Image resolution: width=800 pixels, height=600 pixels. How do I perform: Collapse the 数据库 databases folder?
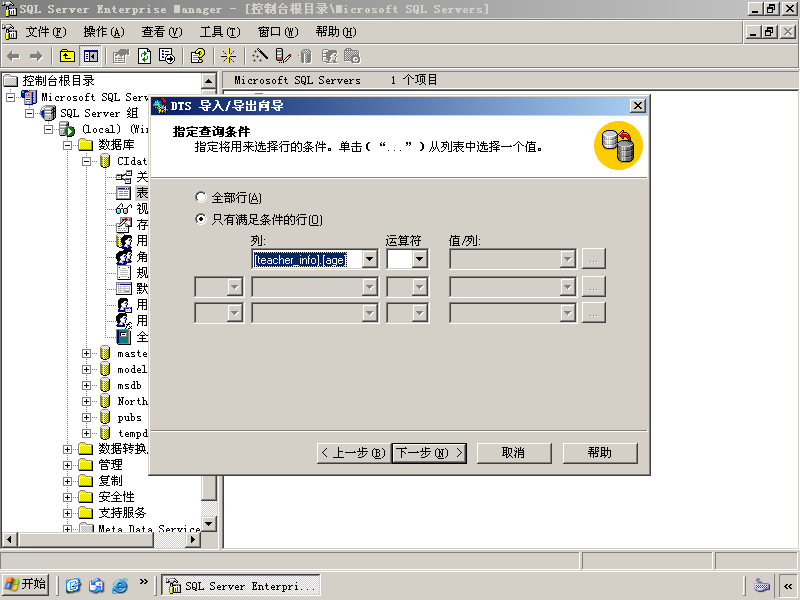[67, 145]
